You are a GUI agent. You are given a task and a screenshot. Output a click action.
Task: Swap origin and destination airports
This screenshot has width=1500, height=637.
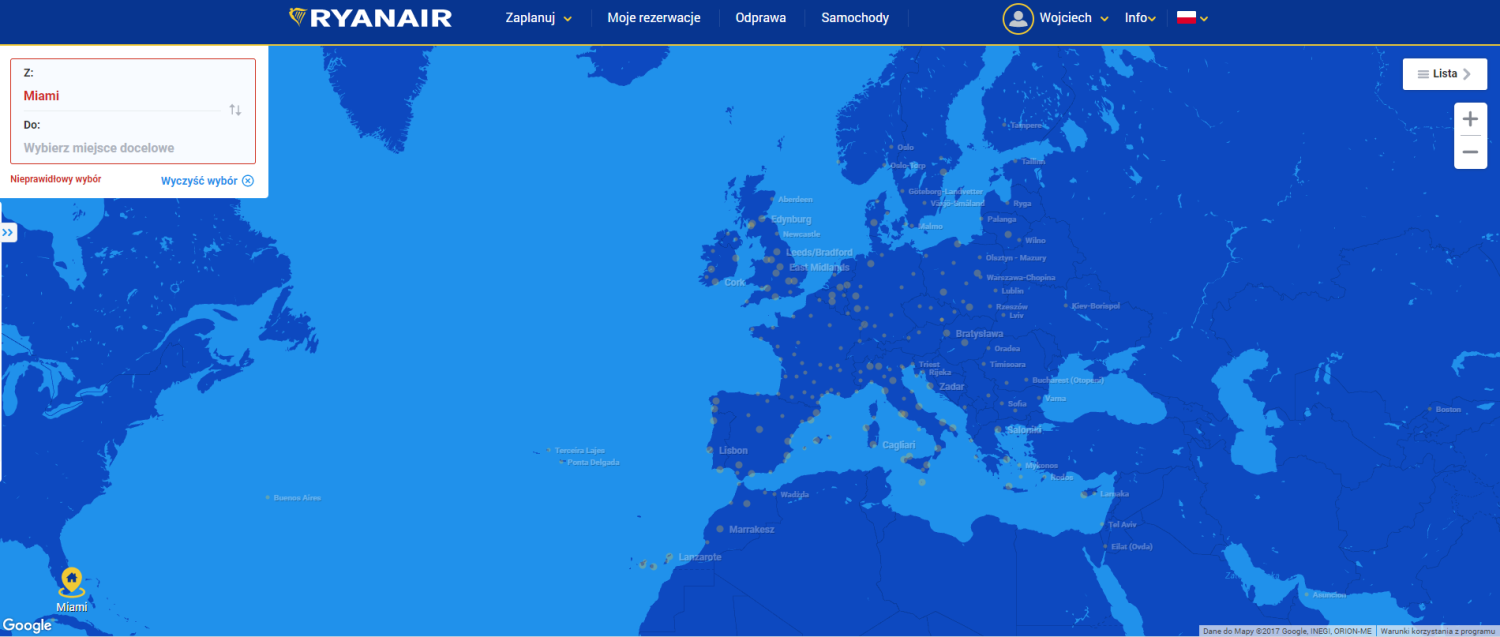click(x=235, y=110)
